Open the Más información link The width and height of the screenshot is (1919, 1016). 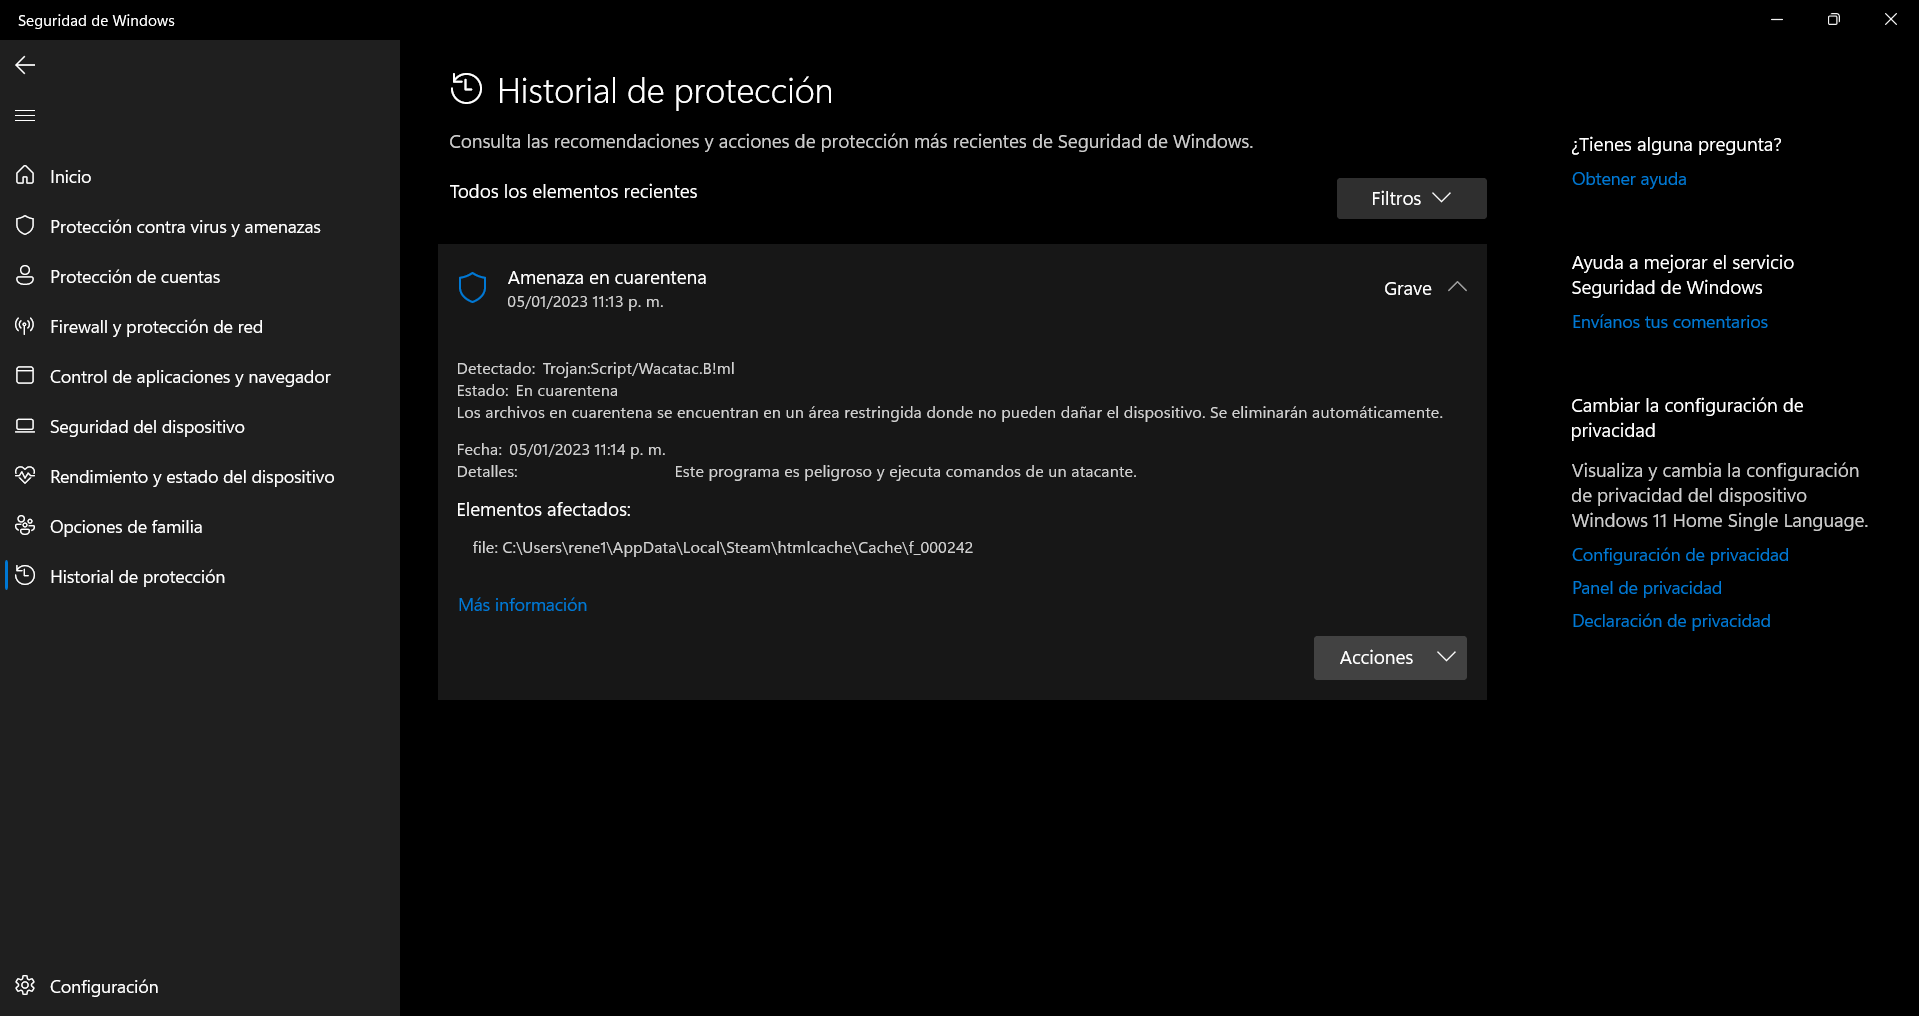(522, 605)
